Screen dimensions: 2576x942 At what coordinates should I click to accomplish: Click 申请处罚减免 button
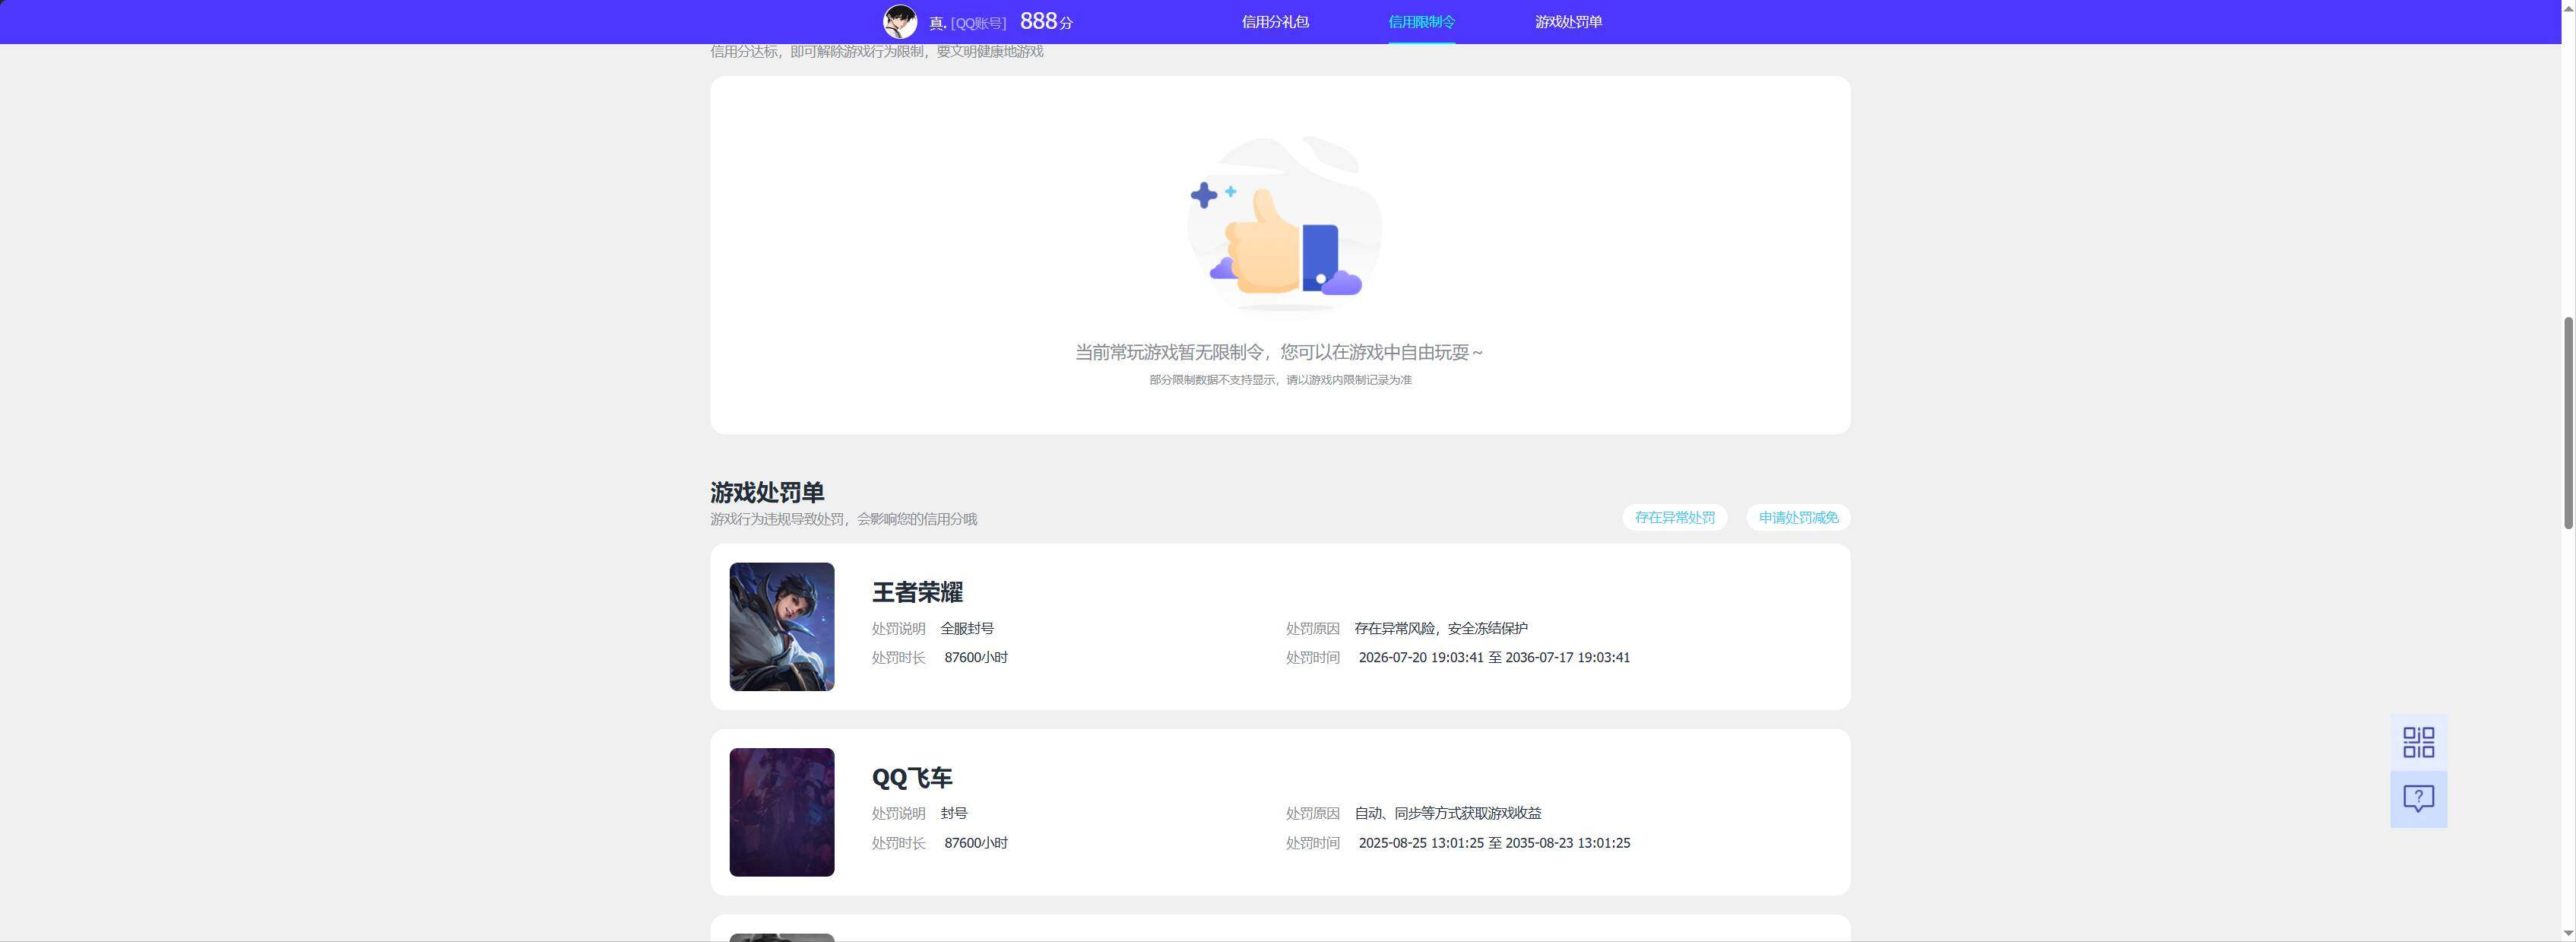click(x=1798, y=517)
